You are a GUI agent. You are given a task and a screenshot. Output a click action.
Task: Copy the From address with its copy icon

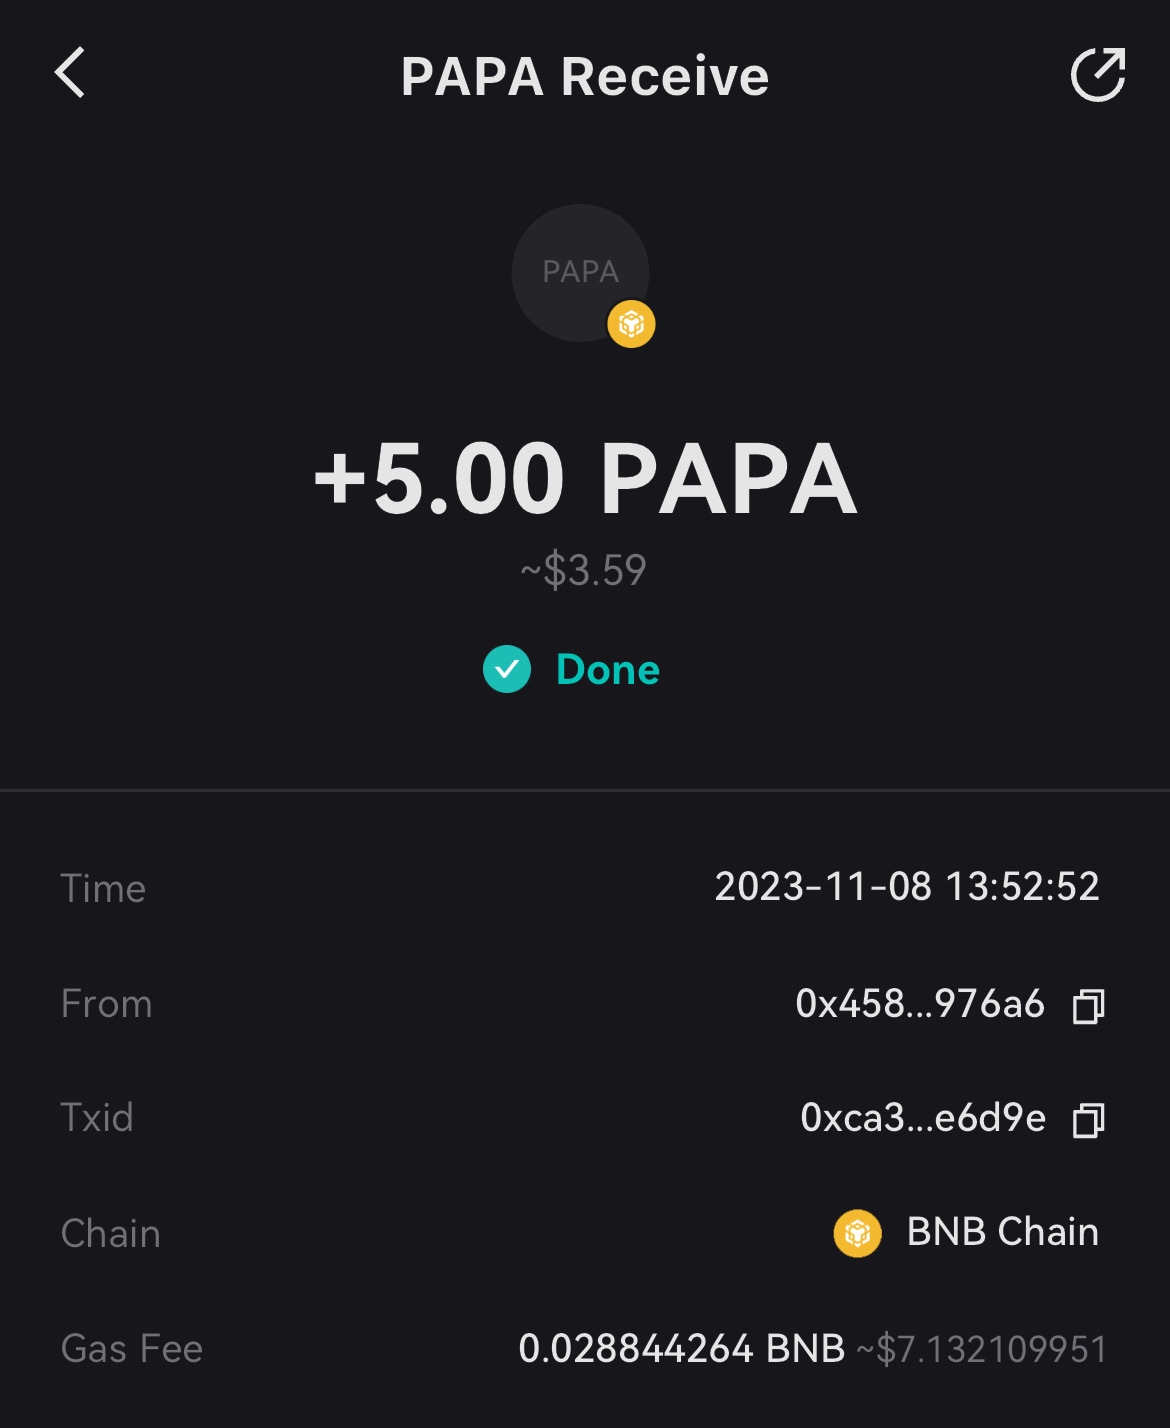[1088, 1005]
